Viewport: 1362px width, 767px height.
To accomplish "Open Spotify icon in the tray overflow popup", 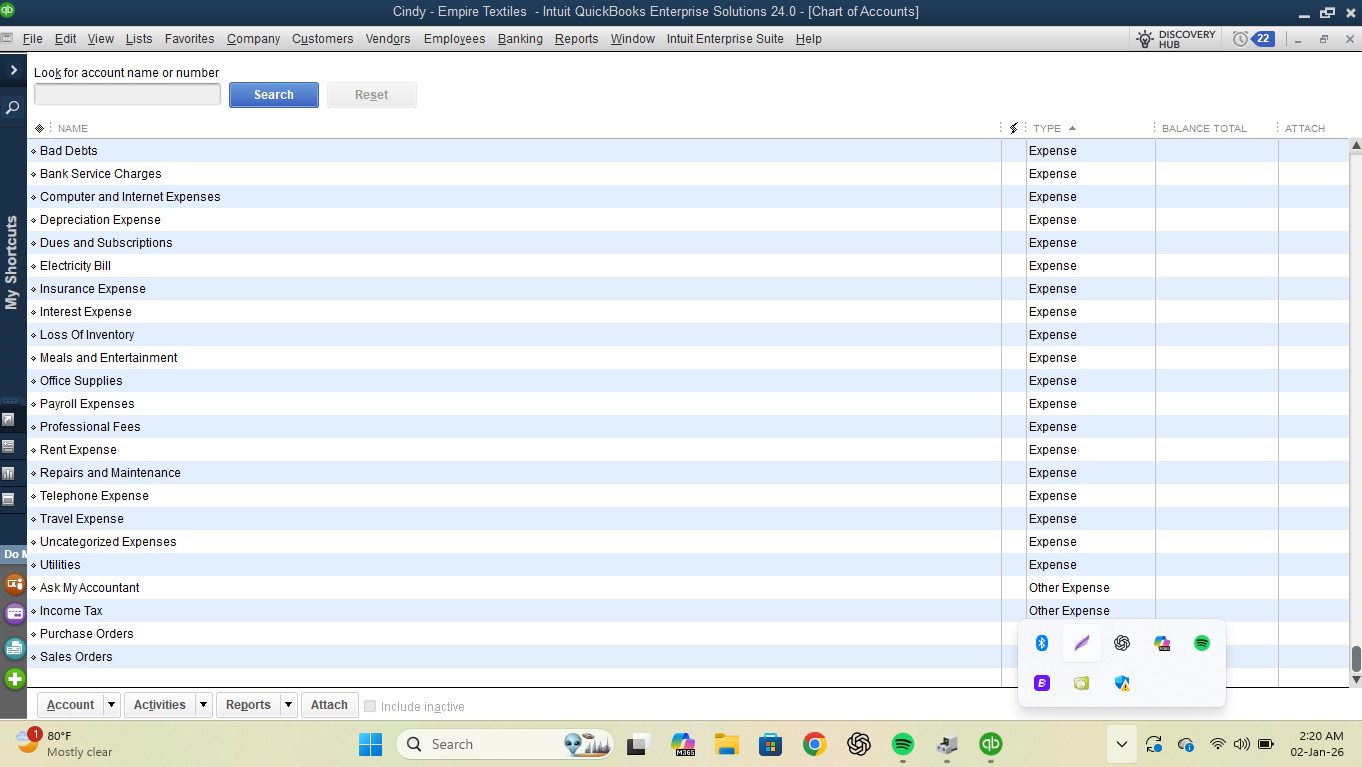I will 1202,643.
